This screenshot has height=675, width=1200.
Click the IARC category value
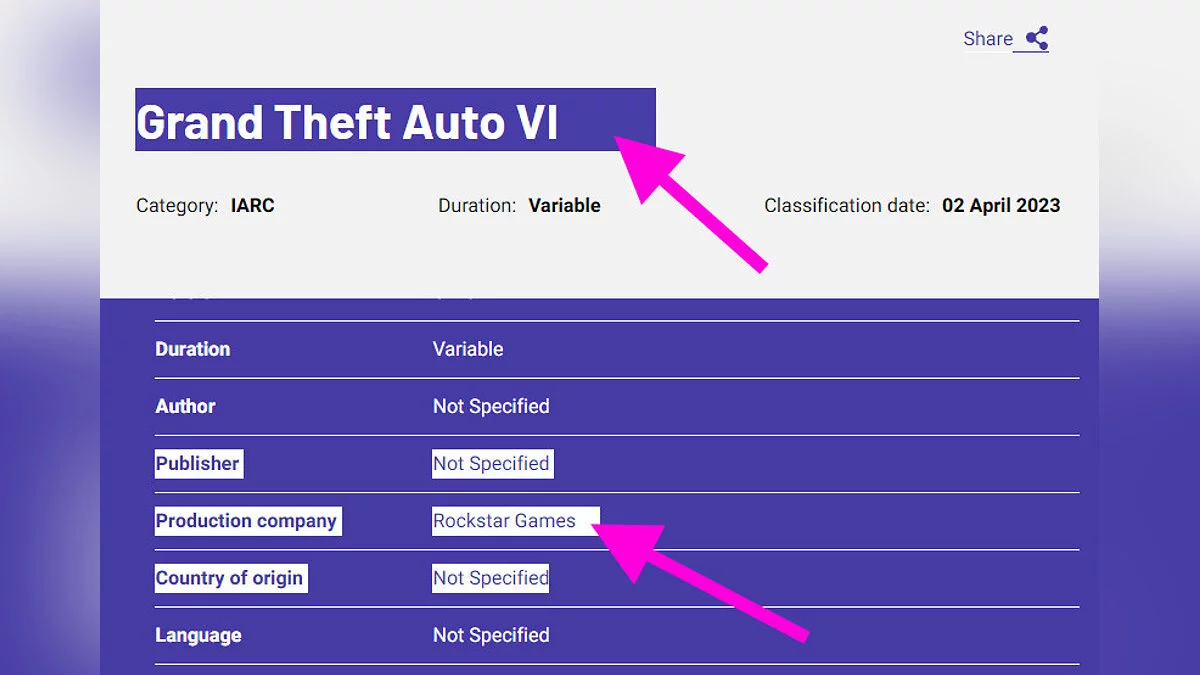pos(252,206)
